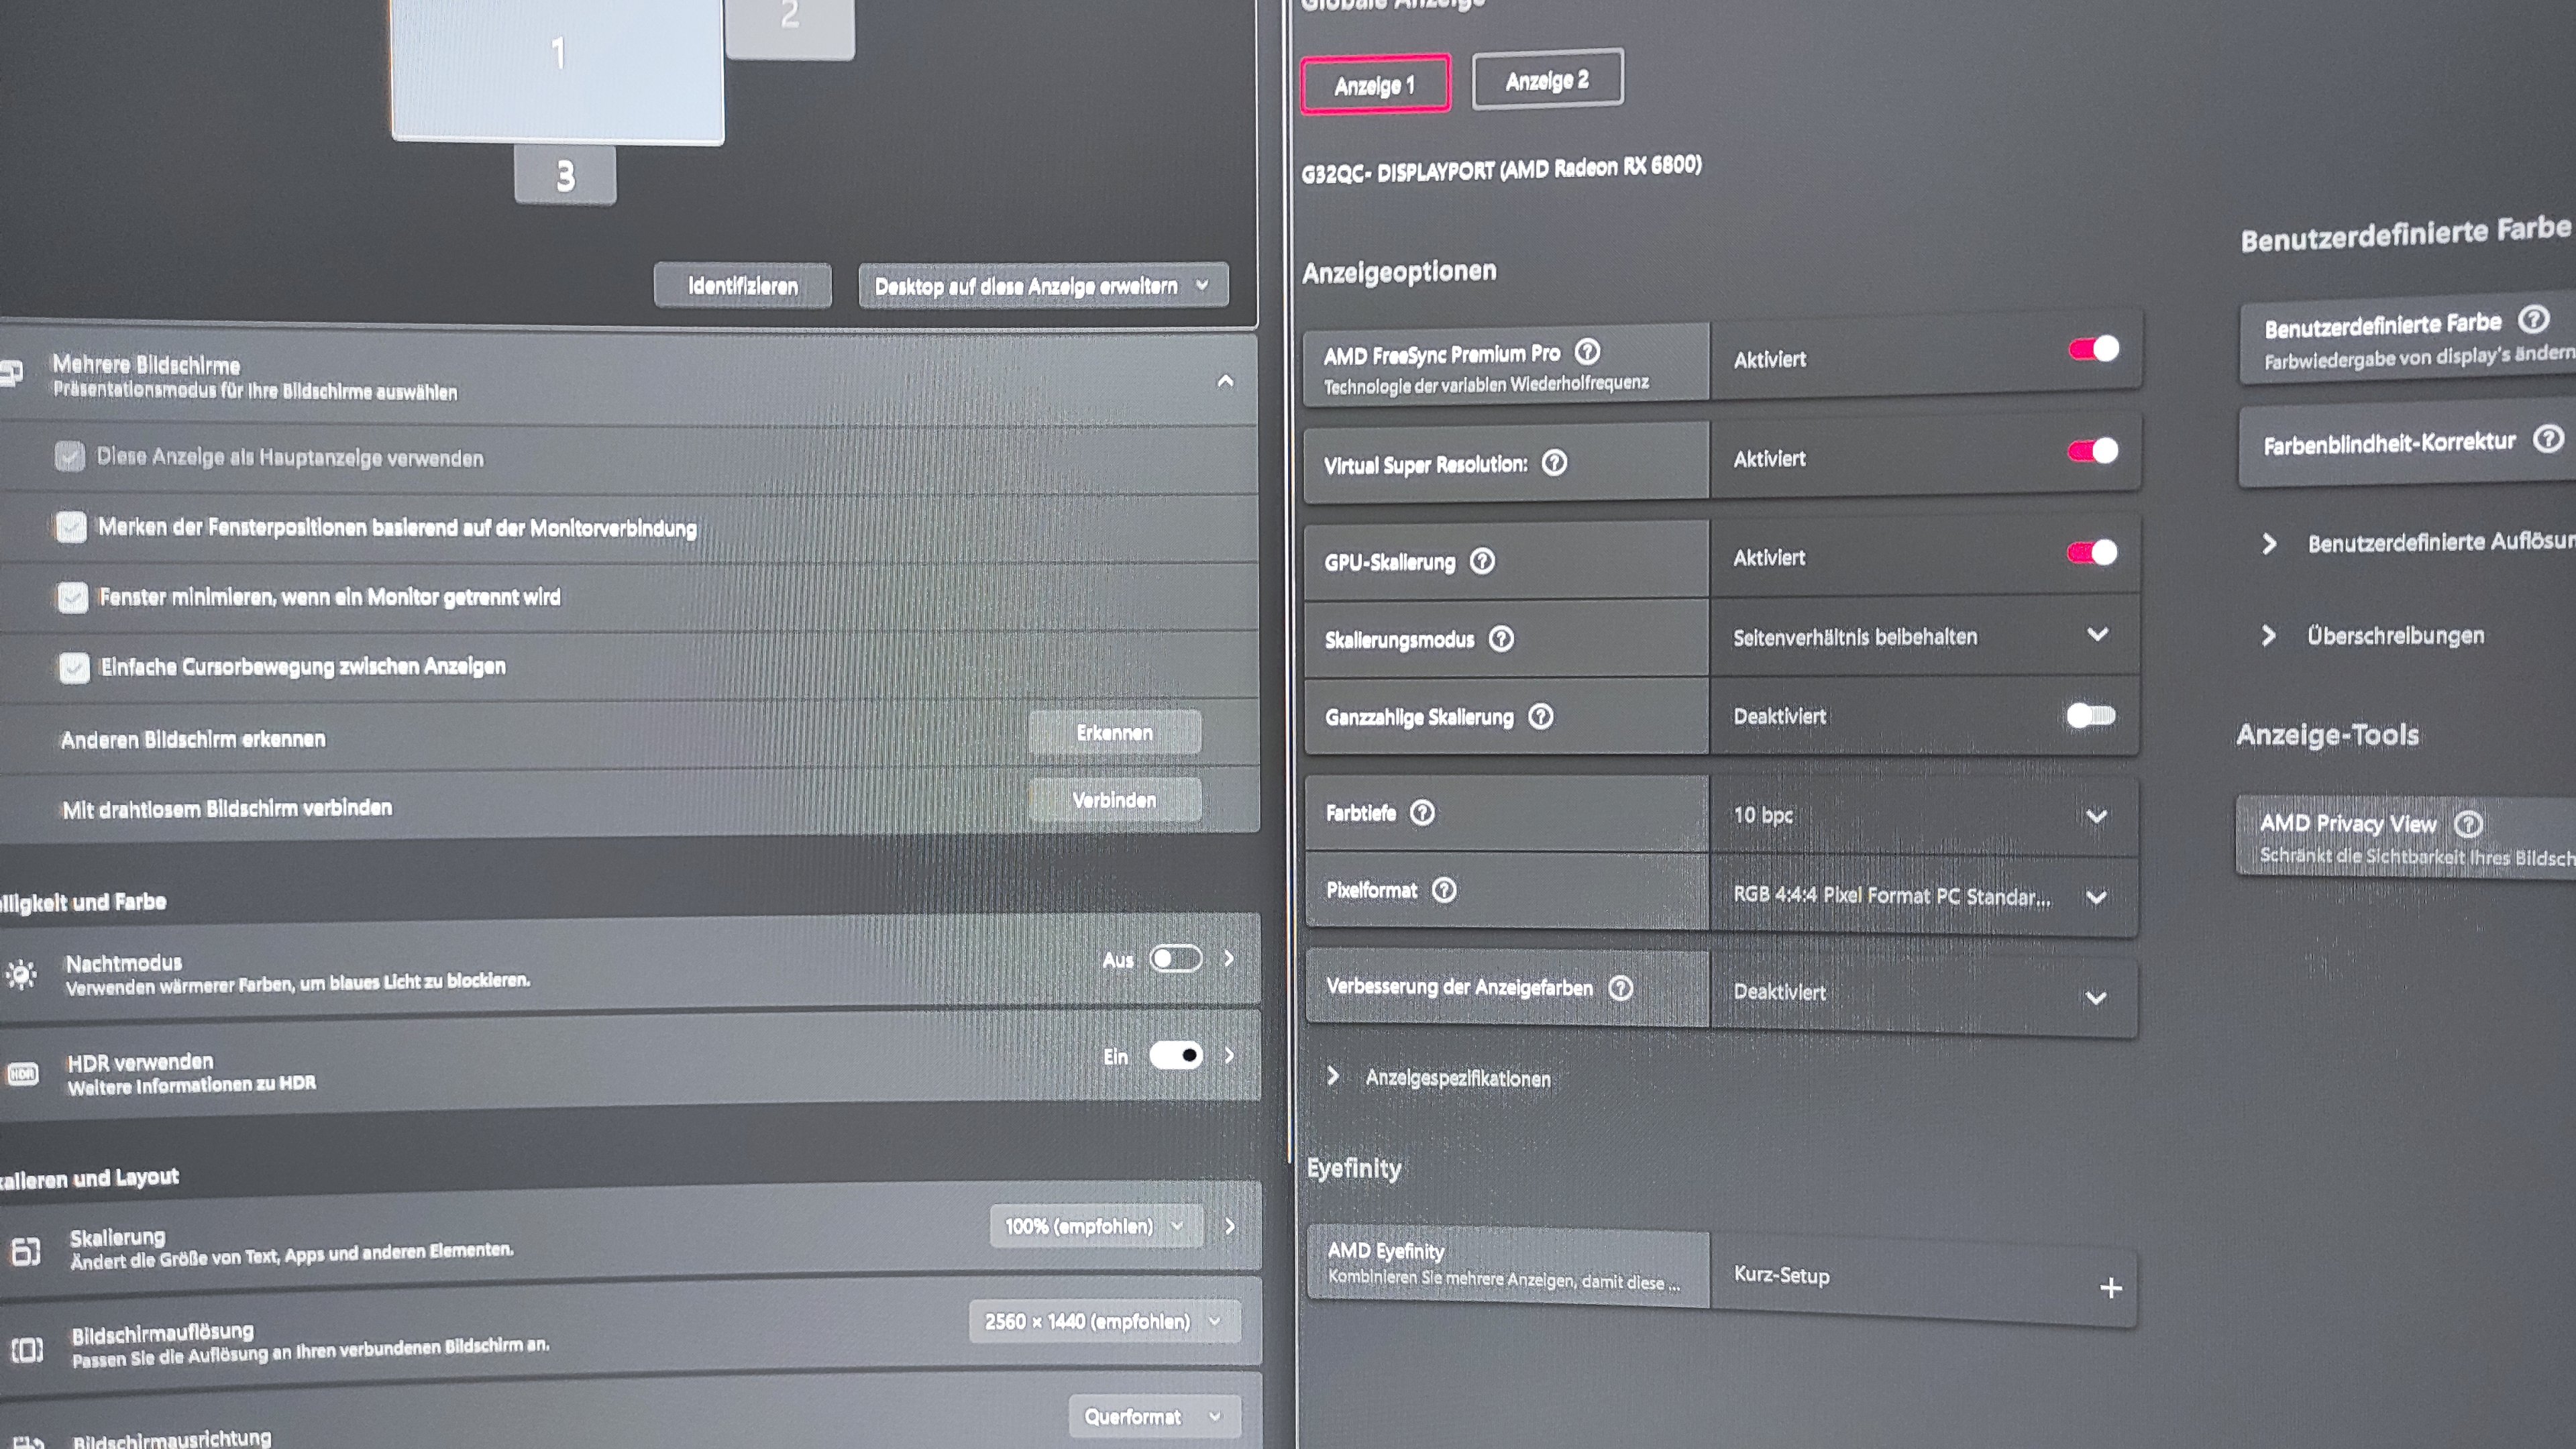Image resolution: width=2576 pixels, height=1449 pixels.
Task: Click help icon next to AMD FreeSync Premium Pro
Action: pyautogui.click(x=1587, y=351)
